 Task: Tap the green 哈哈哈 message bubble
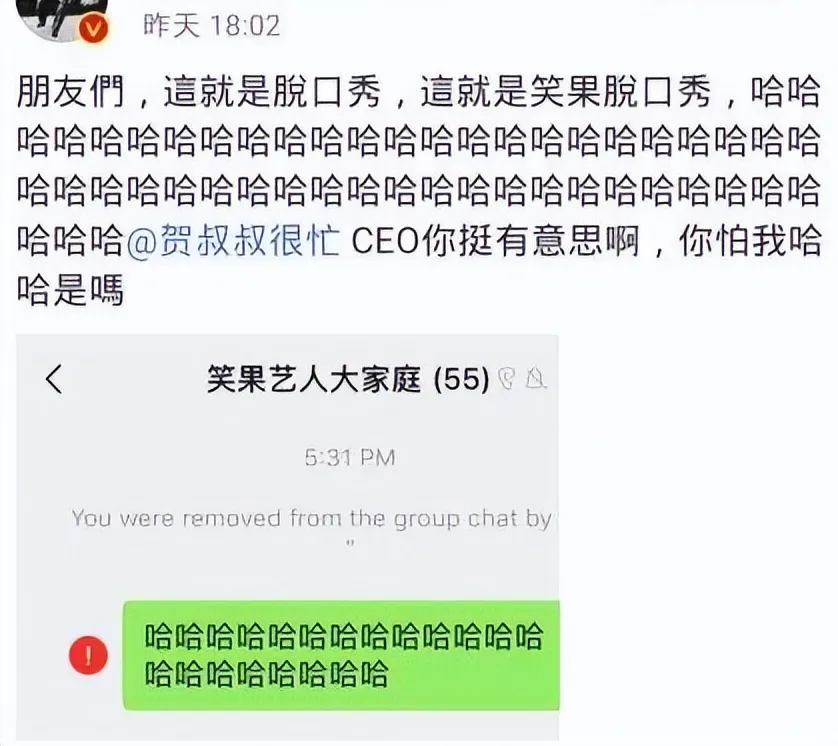[x=342, y=655]
